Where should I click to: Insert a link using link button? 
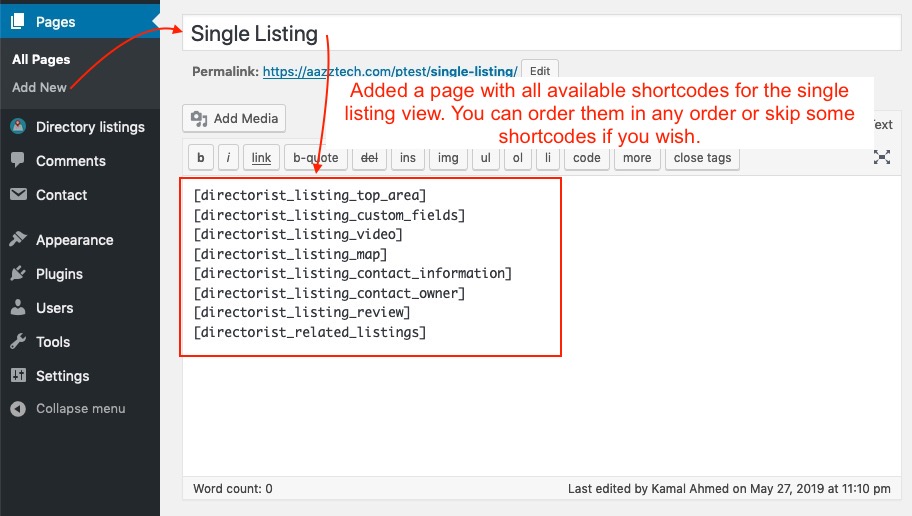tap(261, 158)
